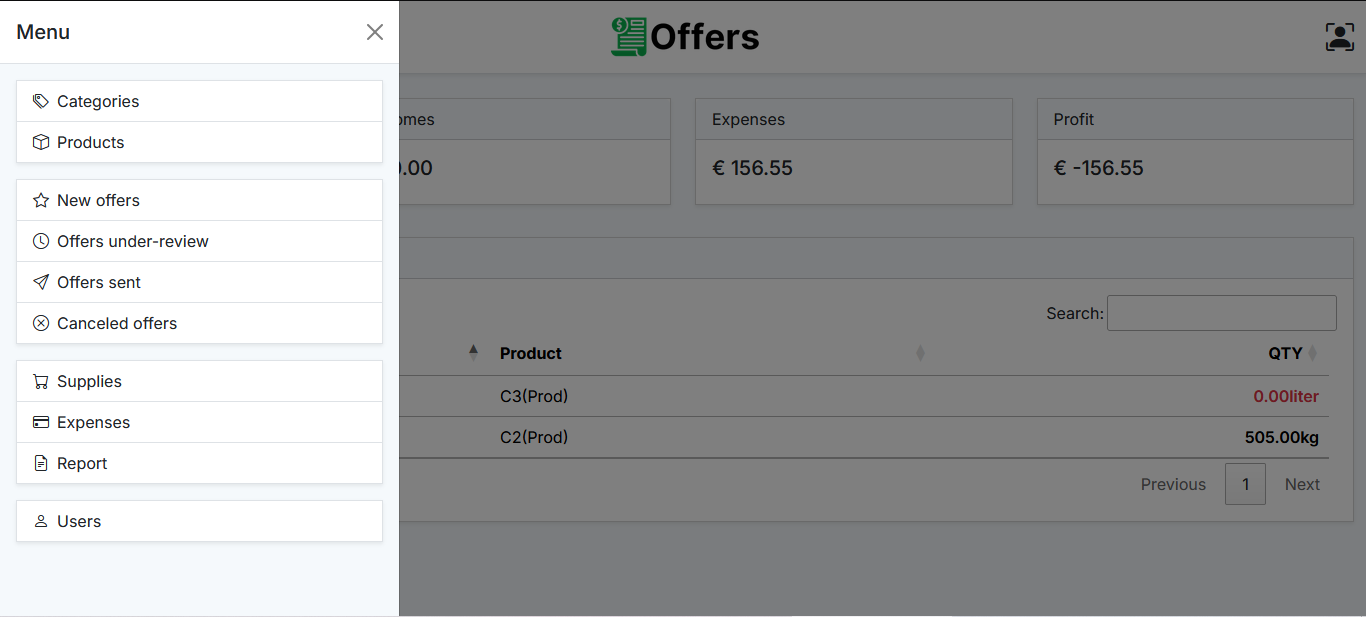Click the box icon beside Products
This screenshot has width=1366, height=617.
click(41, 142)
